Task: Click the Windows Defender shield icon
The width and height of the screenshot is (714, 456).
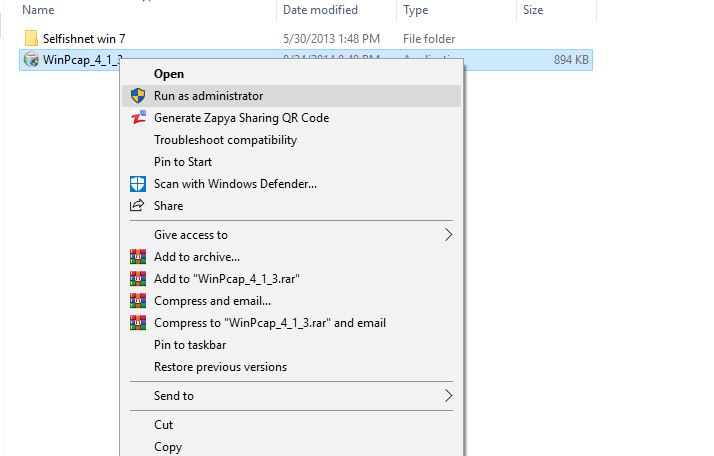Action: 138,184
